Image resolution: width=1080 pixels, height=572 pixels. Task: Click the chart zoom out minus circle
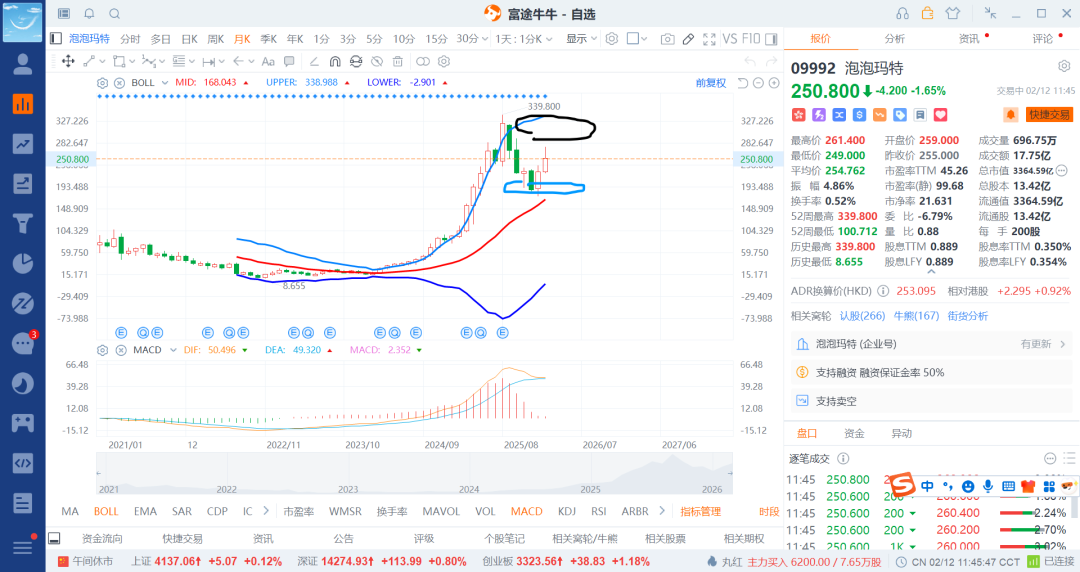[x=758, y=83]
